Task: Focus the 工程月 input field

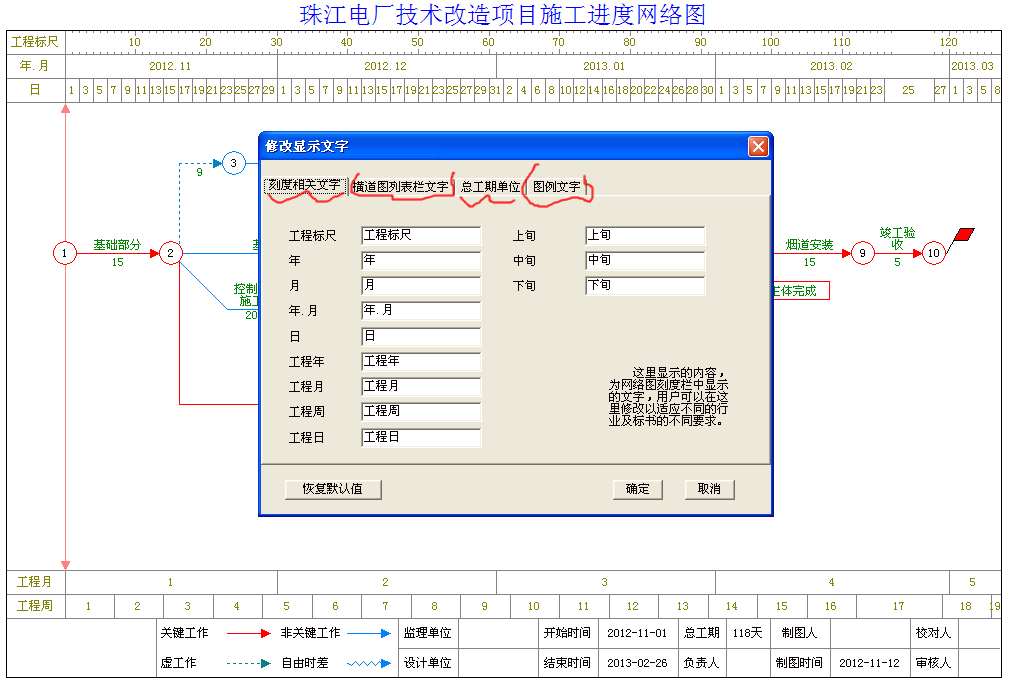Action: click(421, 387)
